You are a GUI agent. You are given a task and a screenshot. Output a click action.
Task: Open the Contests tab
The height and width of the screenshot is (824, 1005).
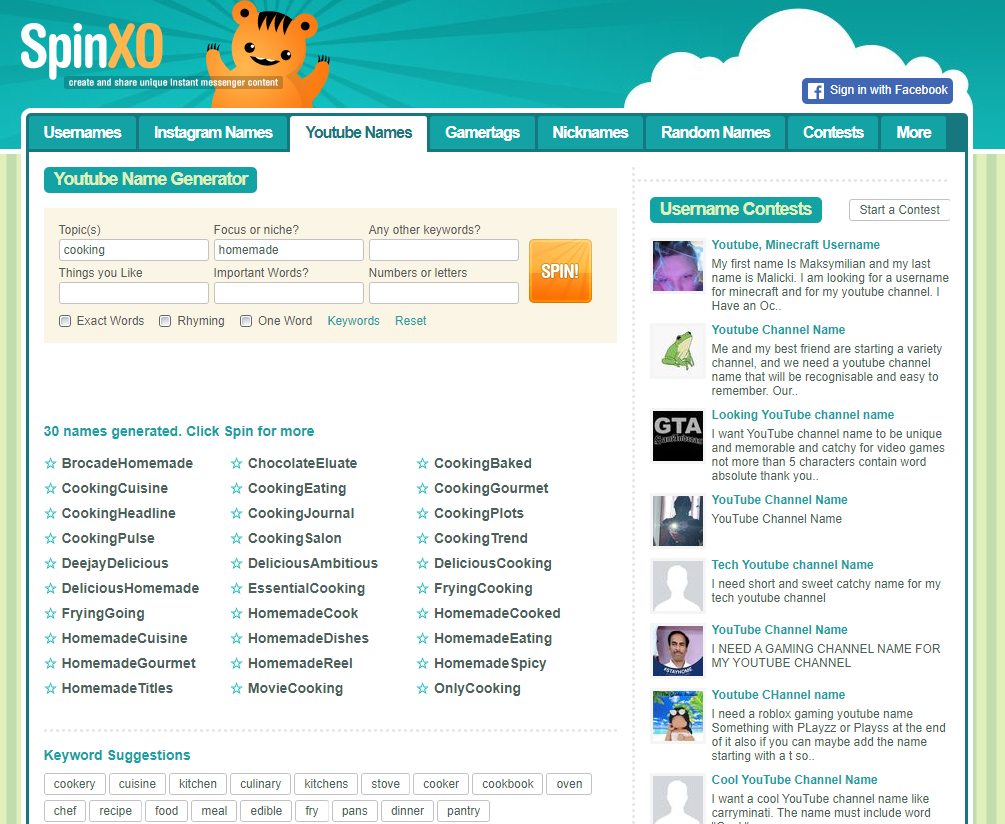833,133
